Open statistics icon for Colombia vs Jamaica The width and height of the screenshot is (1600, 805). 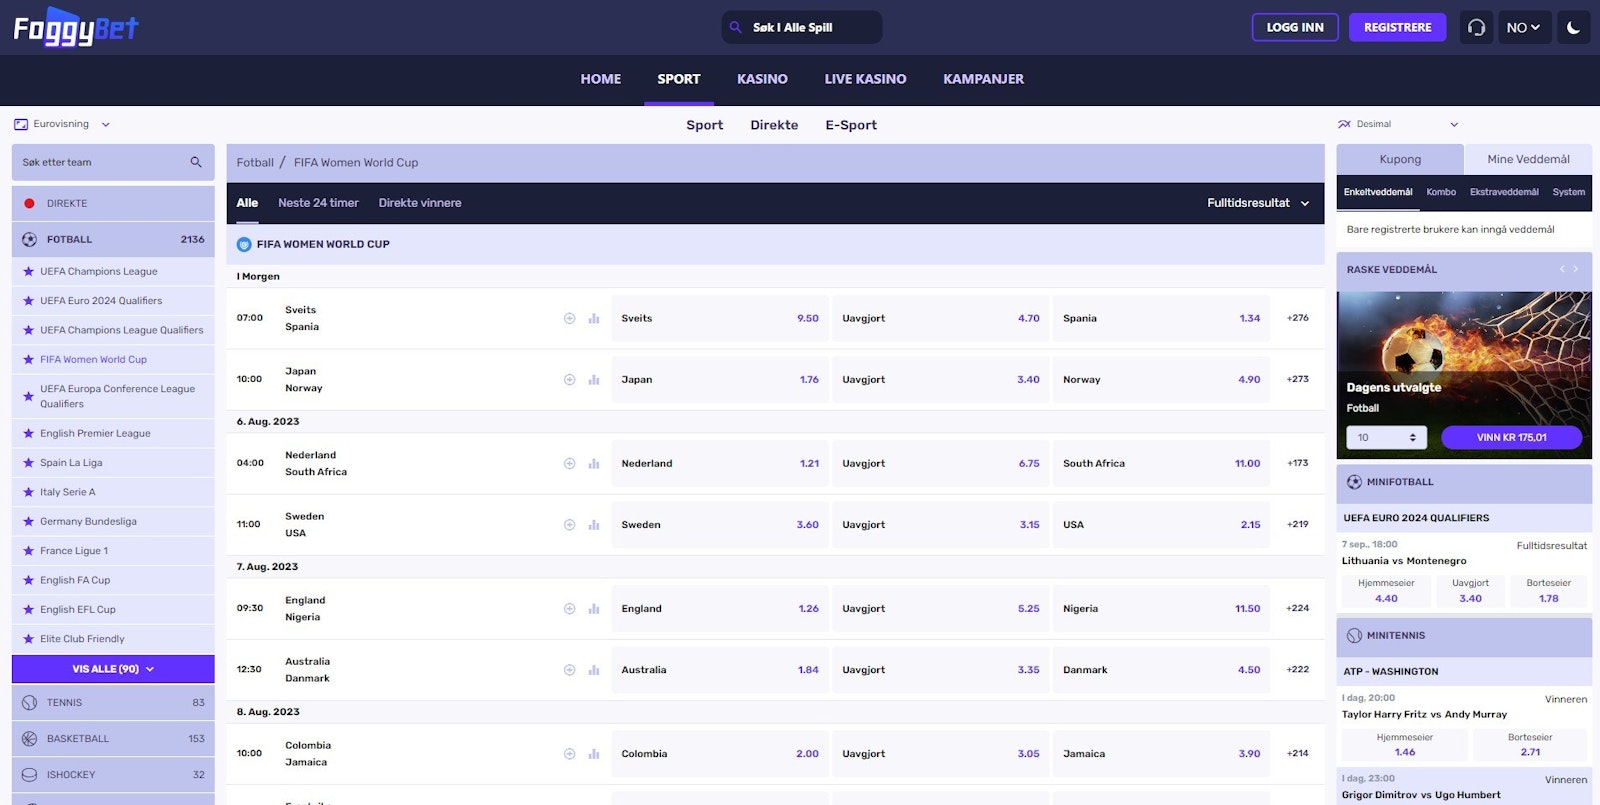pyautogui.click(x=594, y=754)
